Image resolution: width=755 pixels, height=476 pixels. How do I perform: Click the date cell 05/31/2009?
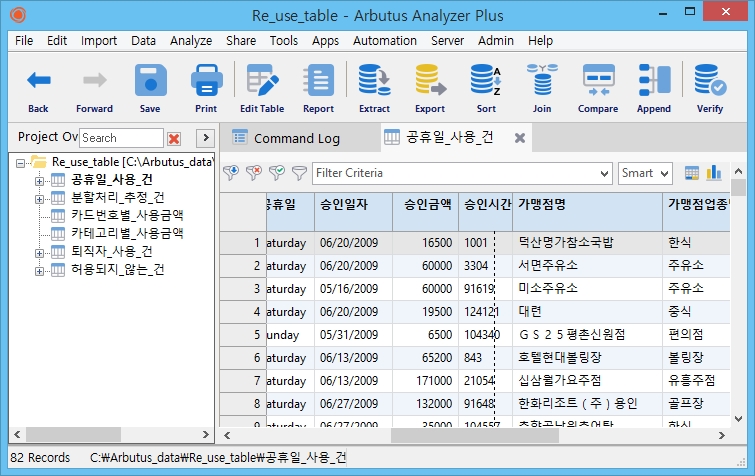(353, 335)
